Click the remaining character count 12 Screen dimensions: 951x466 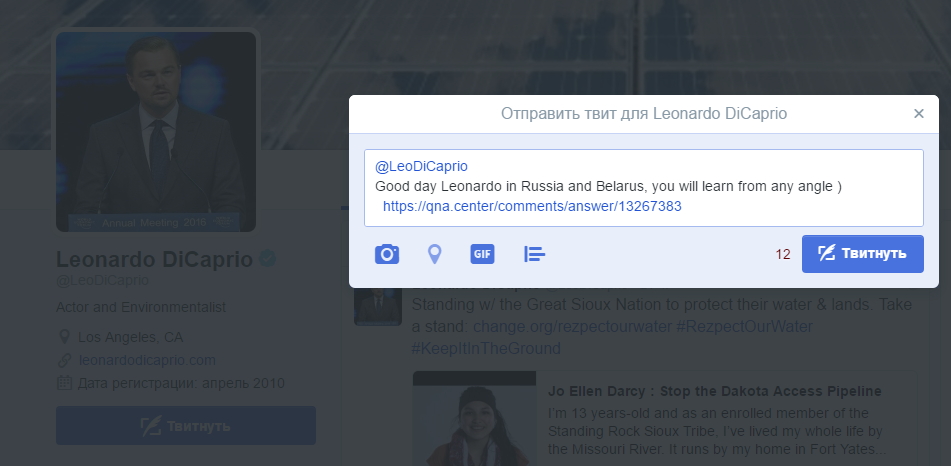coord(783,254)
